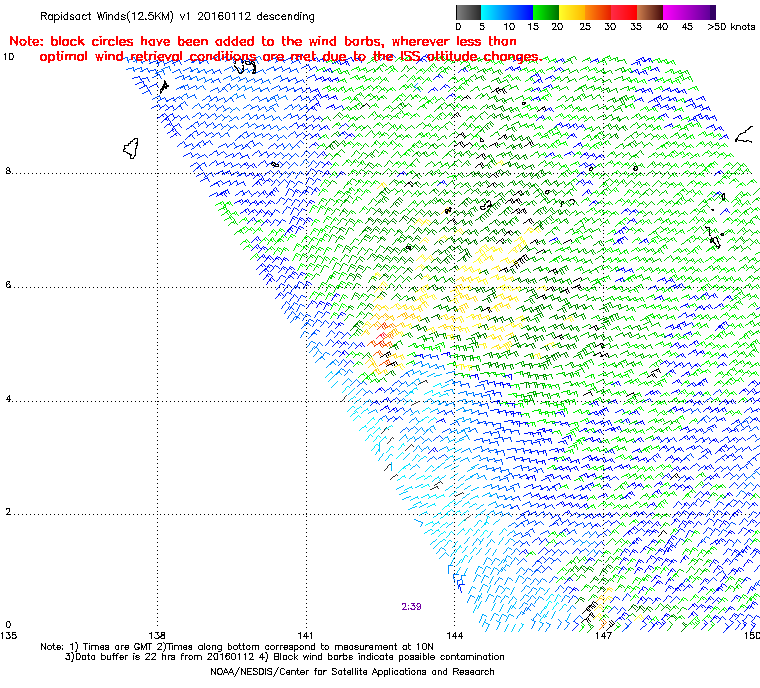Viewport: 760px width, 688px height.
Task: Click the "Rapidscat Winds(12.5KM) v1 20160112 descending" title
Action: pos(177,16)
